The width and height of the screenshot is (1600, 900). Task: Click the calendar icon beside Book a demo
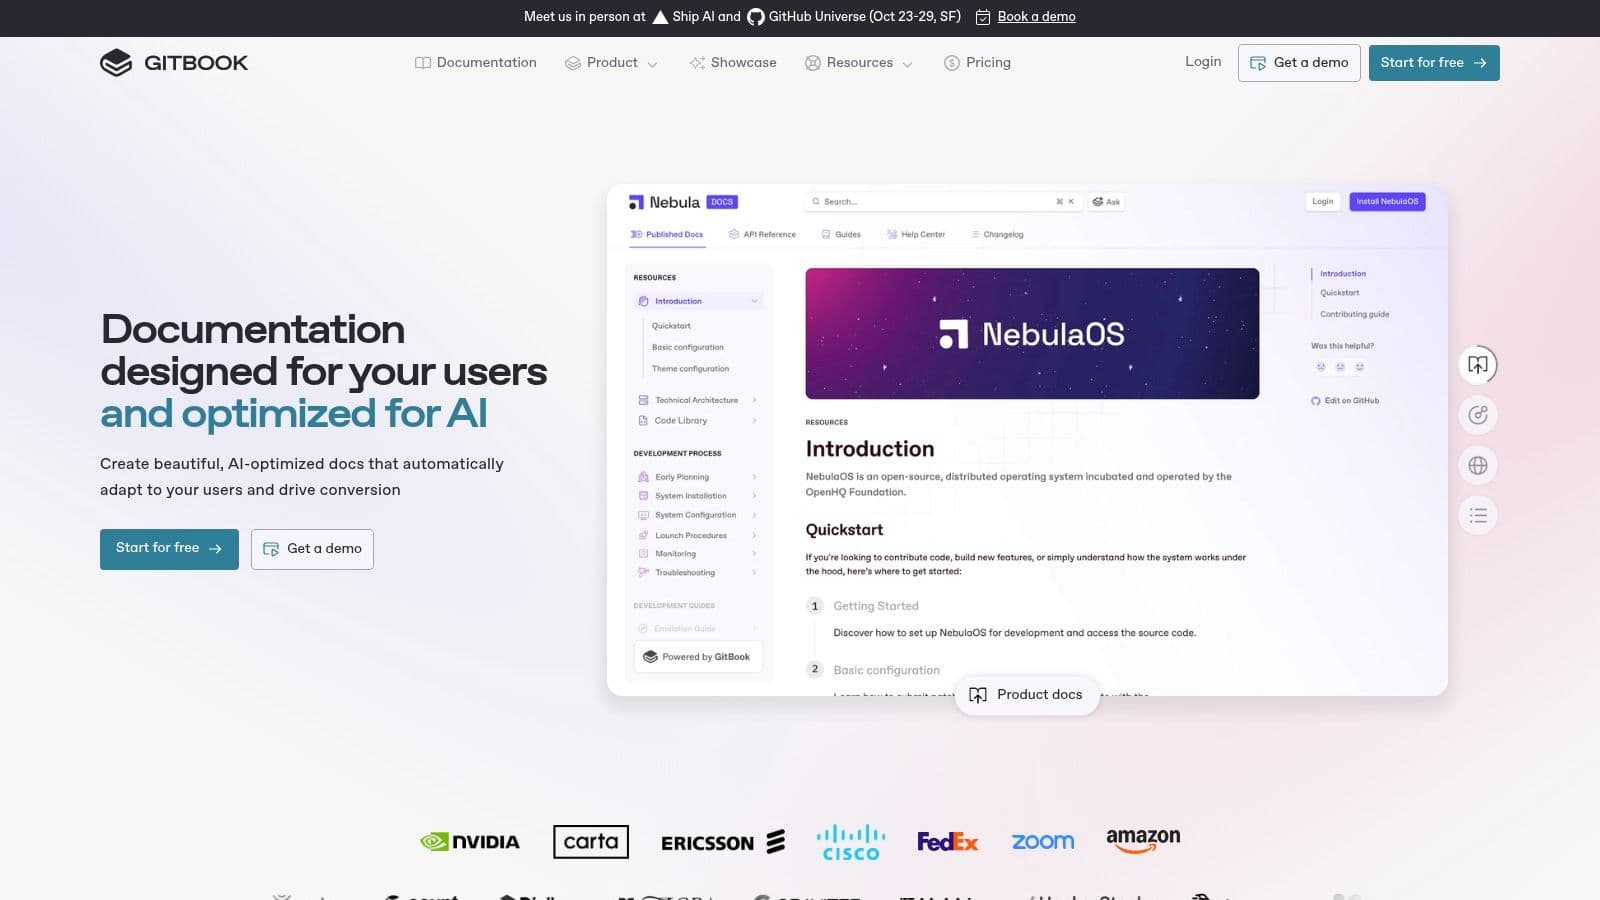(983, 17)
